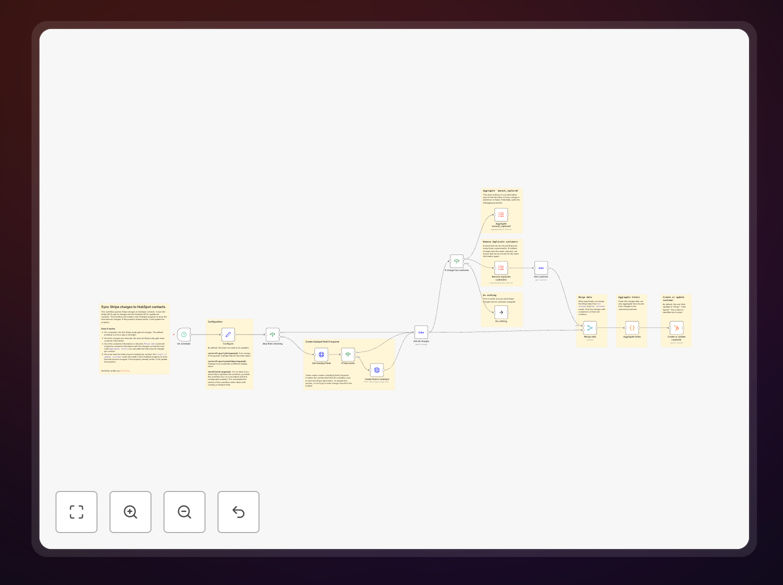The width and height of the screenshot is (783, 585).
Task: Select the Get customer Stripe node
Action: pos(541,268)
